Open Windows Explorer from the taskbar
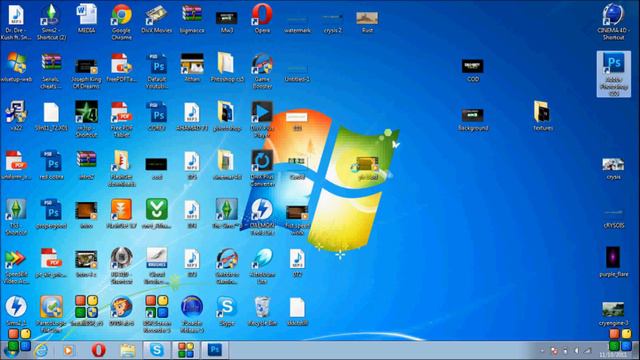Screen dimensions: 640x360 tap(127, 350)
